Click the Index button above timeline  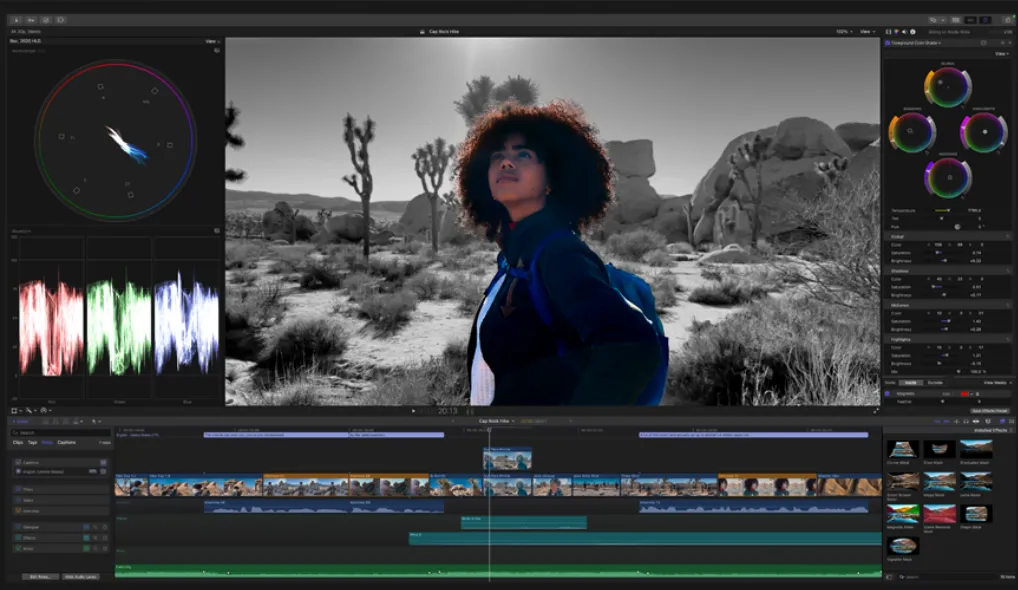pos(20,421)
